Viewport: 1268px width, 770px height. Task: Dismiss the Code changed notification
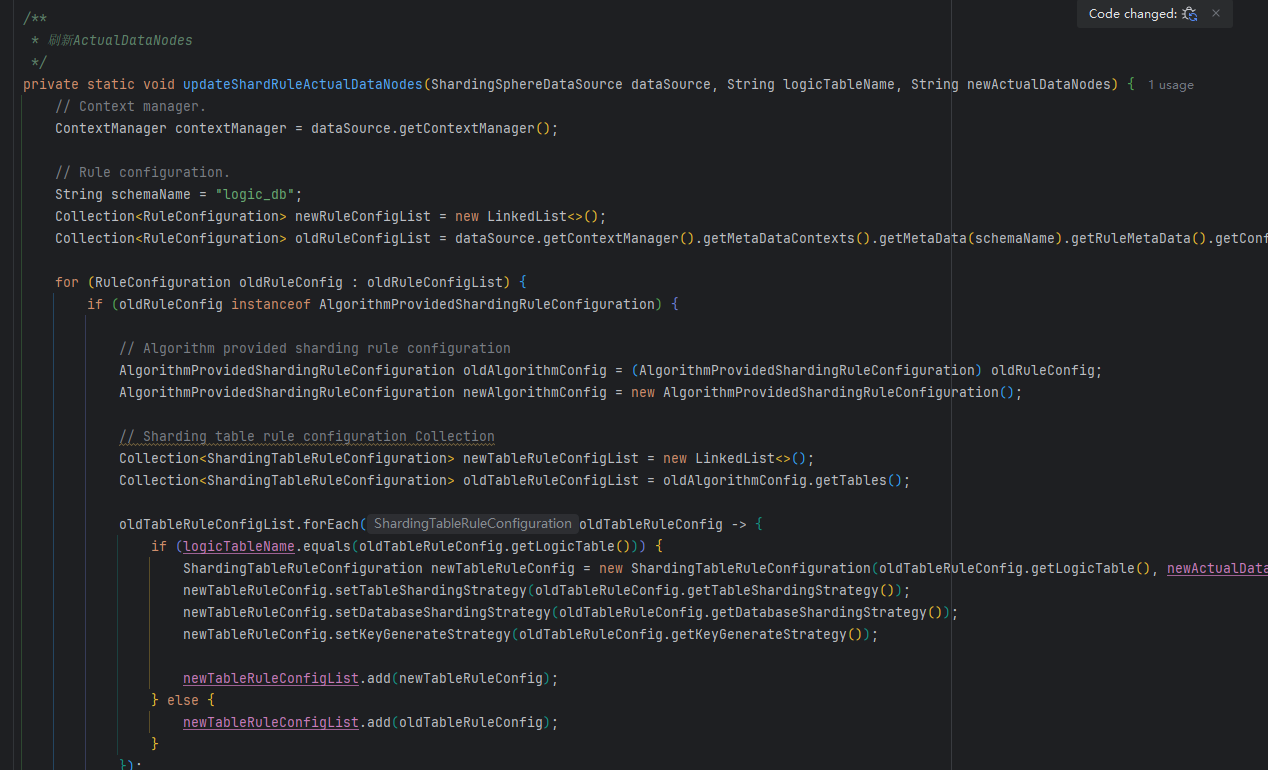point(1216,14)
